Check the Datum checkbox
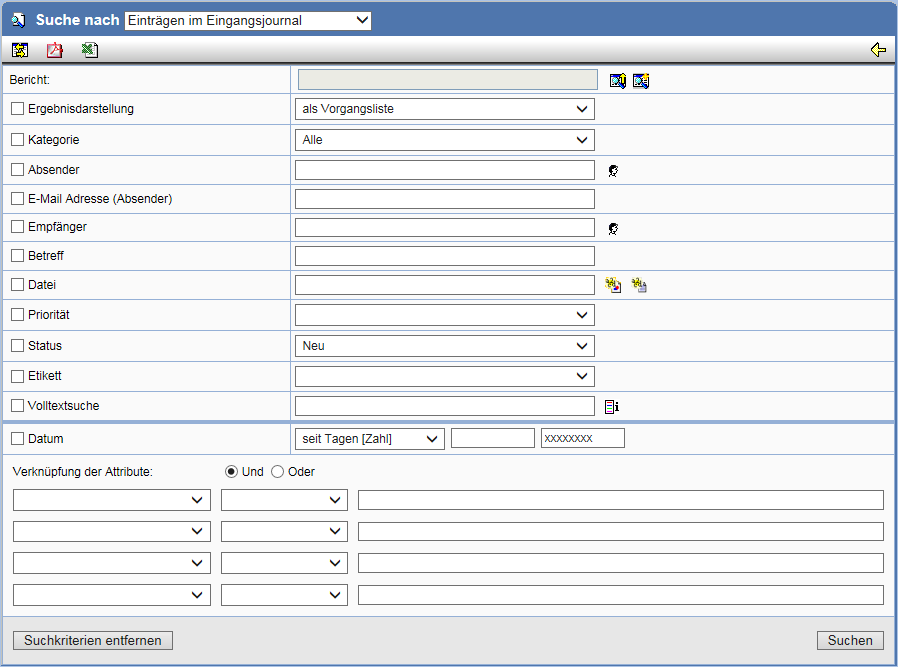 coord(18,439)
